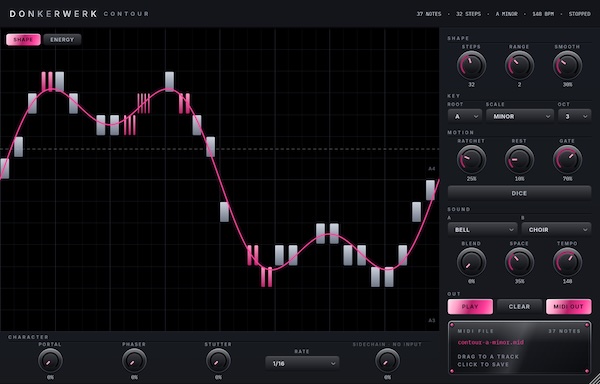The width and height of the screenshot is (600, 384).
Task: Open the RATE dropdown showing 1/16
Action: (x=302, y=363)
